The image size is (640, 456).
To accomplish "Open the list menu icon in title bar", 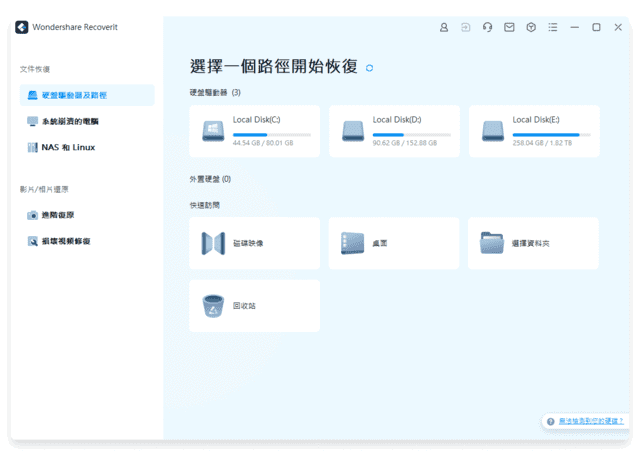I will pos(553,28).
